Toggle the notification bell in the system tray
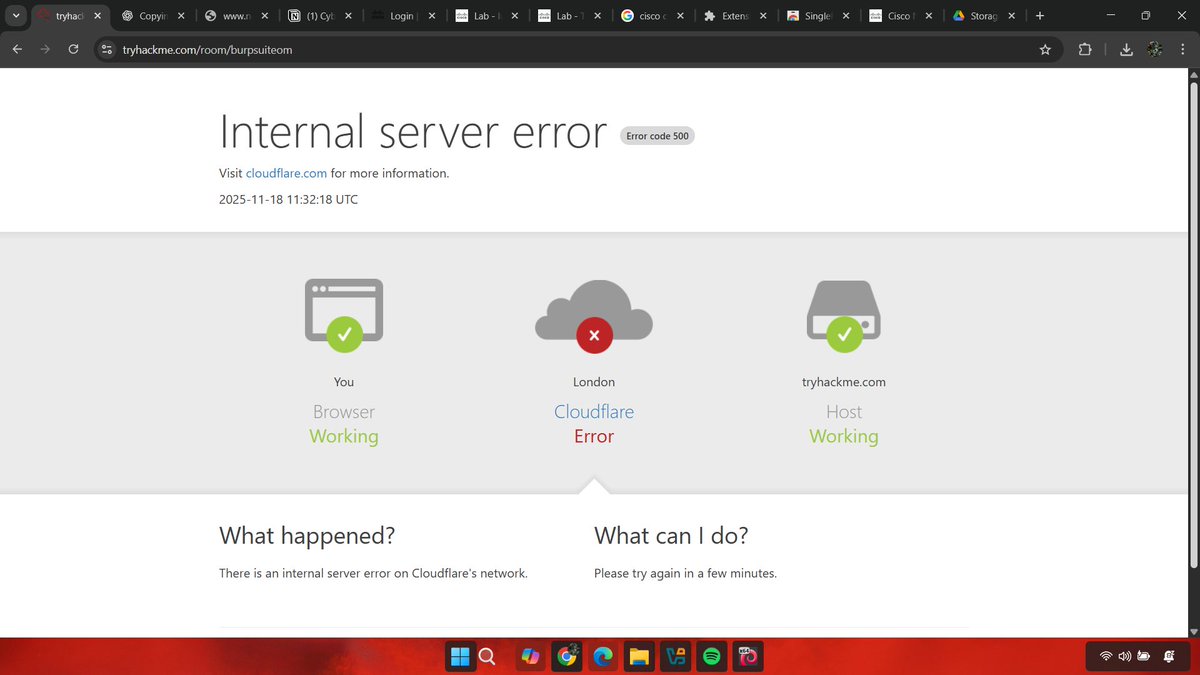 tap(1168, 657)
